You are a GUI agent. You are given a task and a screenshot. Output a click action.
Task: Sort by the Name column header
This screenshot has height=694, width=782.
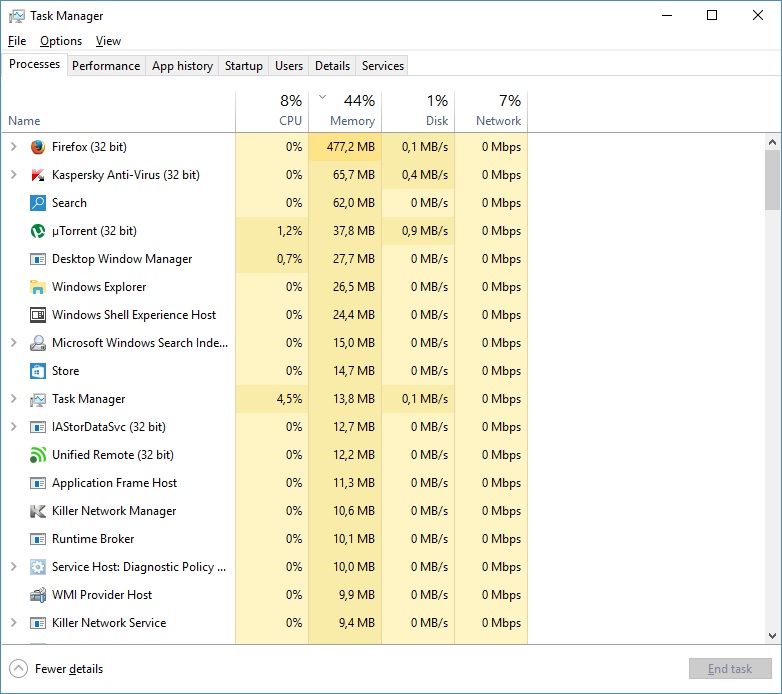point(119,111)
